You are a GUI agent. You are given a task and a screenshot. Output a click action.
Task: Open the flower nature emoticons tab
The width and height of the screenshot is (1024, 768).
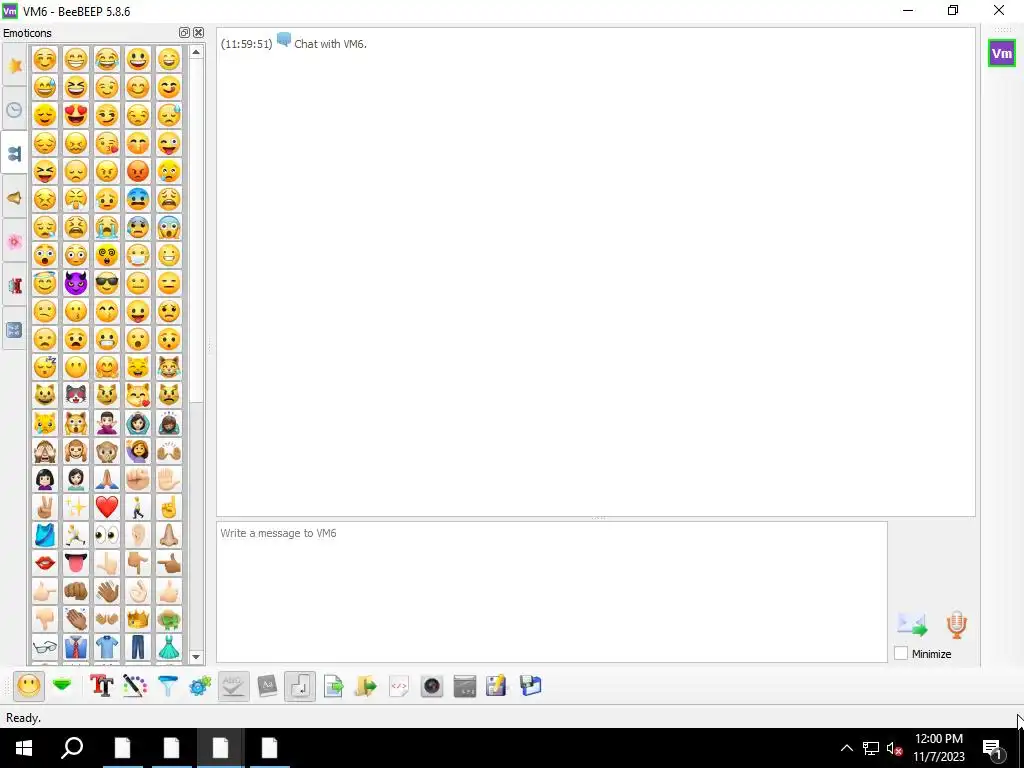tap(14, 242)
